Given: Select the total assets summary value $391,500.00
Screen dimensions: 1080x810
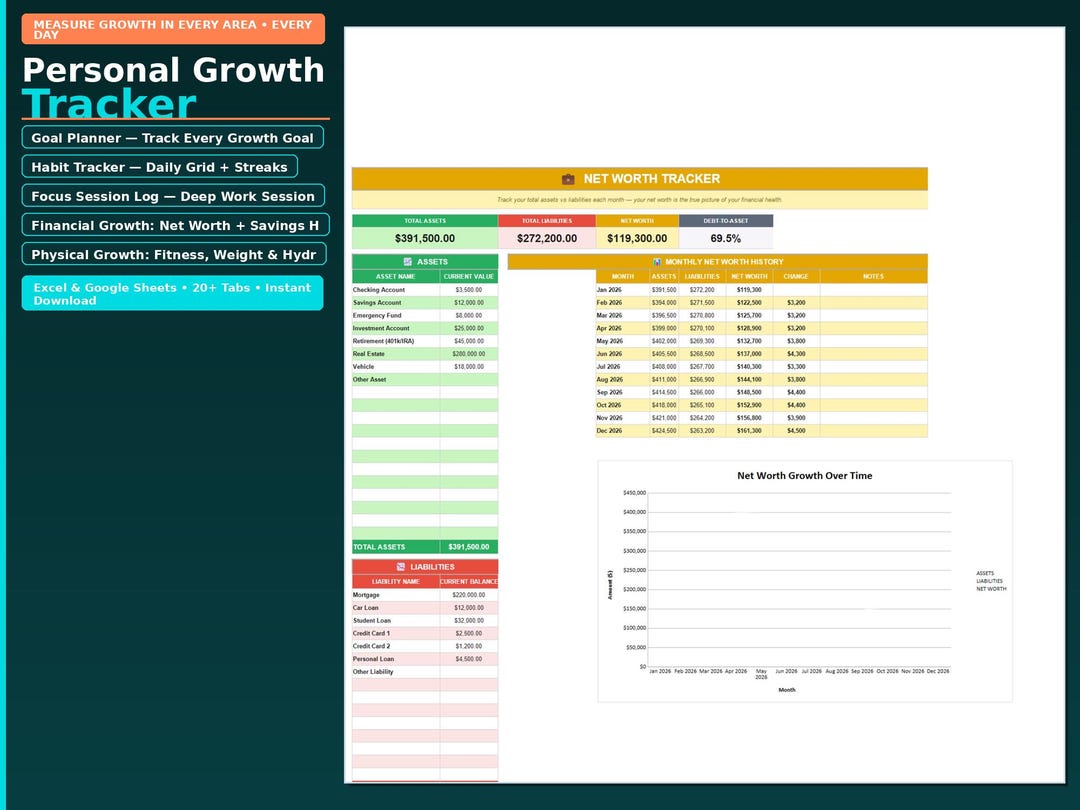Looking at the screenshot, I should pos(425,238).
